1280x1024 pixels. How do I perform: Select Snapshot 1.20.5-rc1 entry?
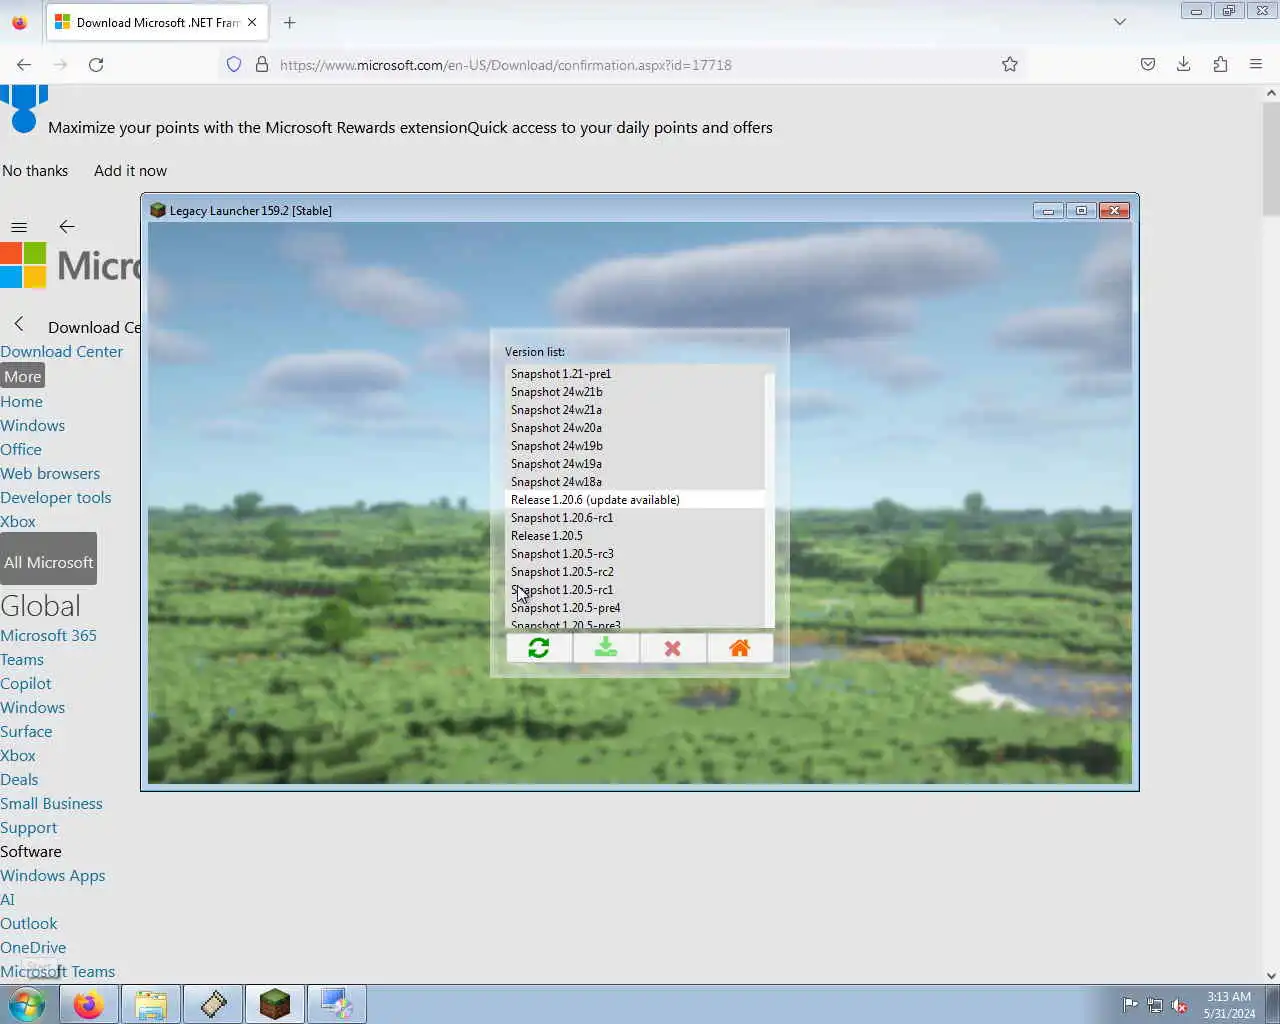pyautogui.click(x=635, y=590)
